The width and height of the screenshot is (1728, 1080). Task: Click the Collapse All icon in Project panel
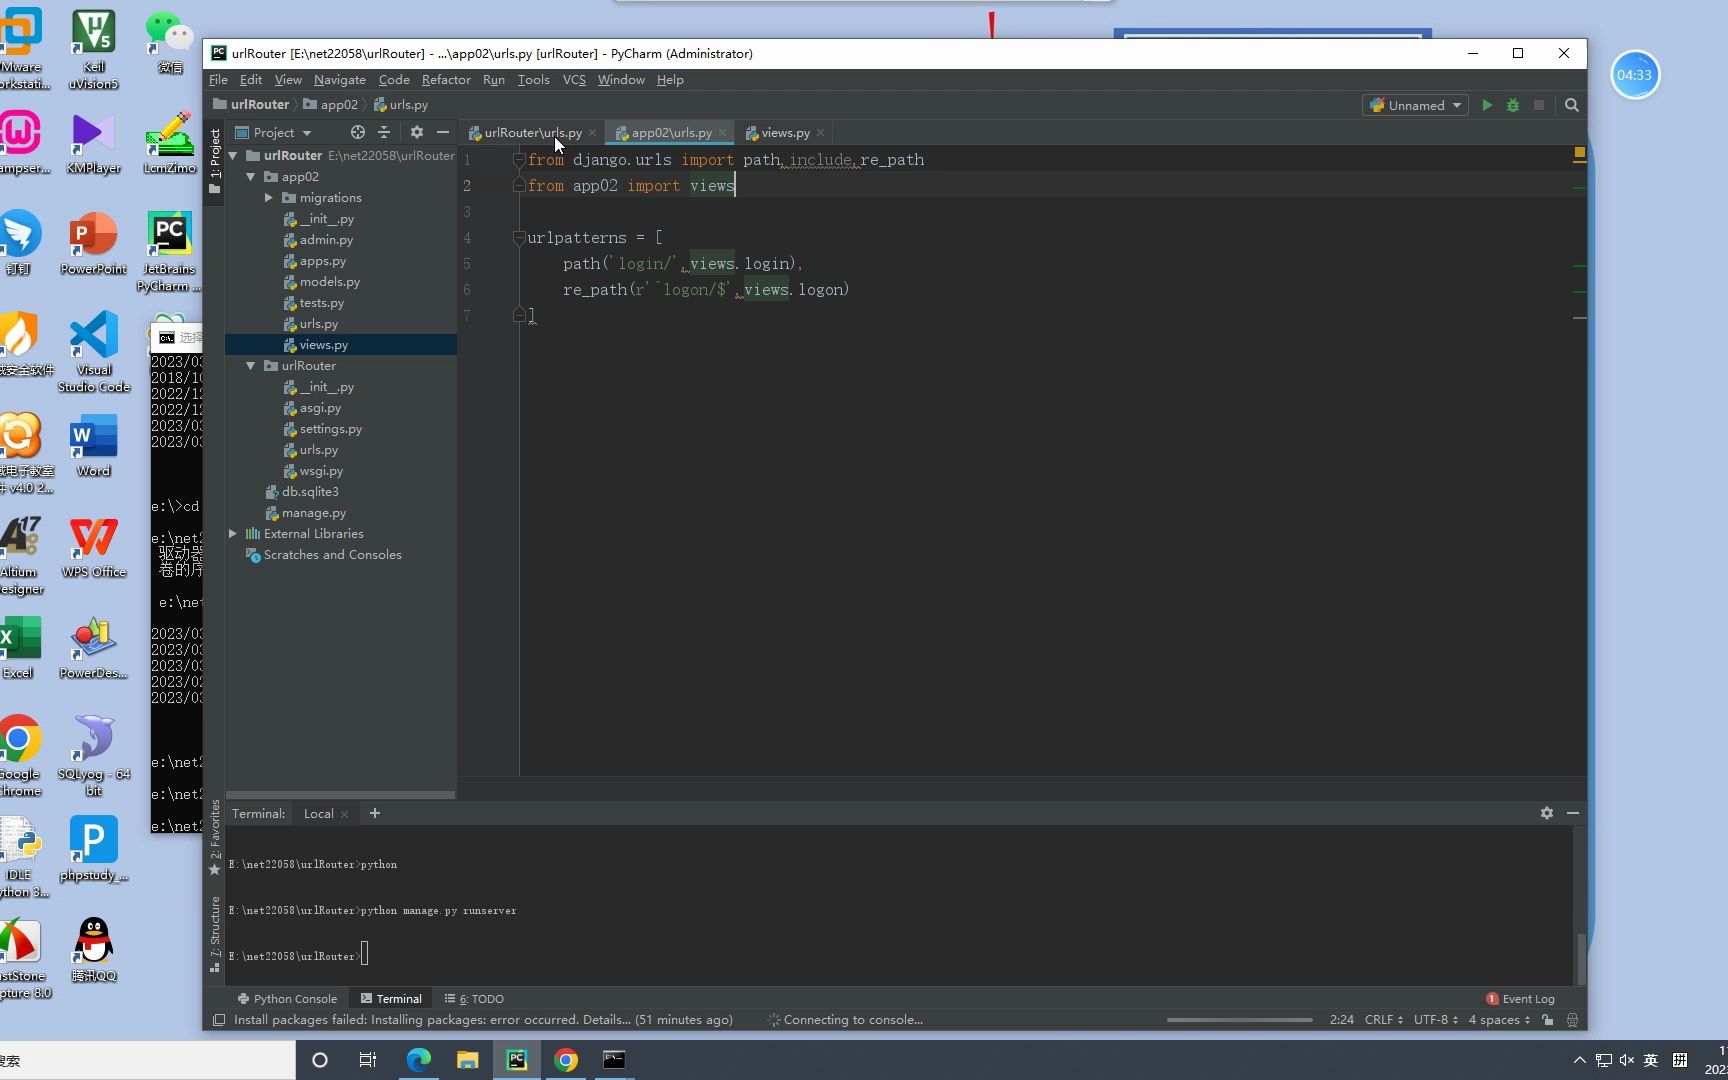pyautogui.click(x=384, y=132)
